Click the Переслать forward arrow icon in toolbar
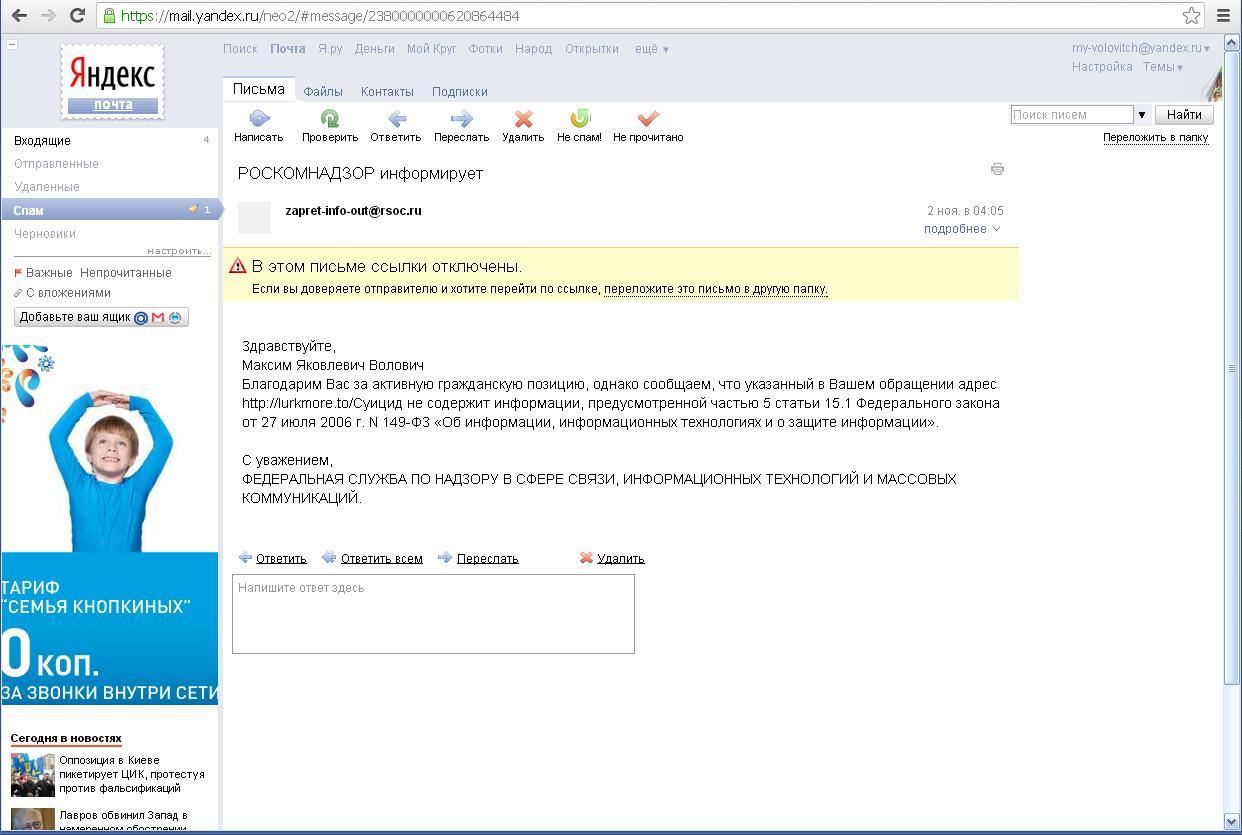The height and width of the screenshot is (835, 1242). [x=461, y=119]
